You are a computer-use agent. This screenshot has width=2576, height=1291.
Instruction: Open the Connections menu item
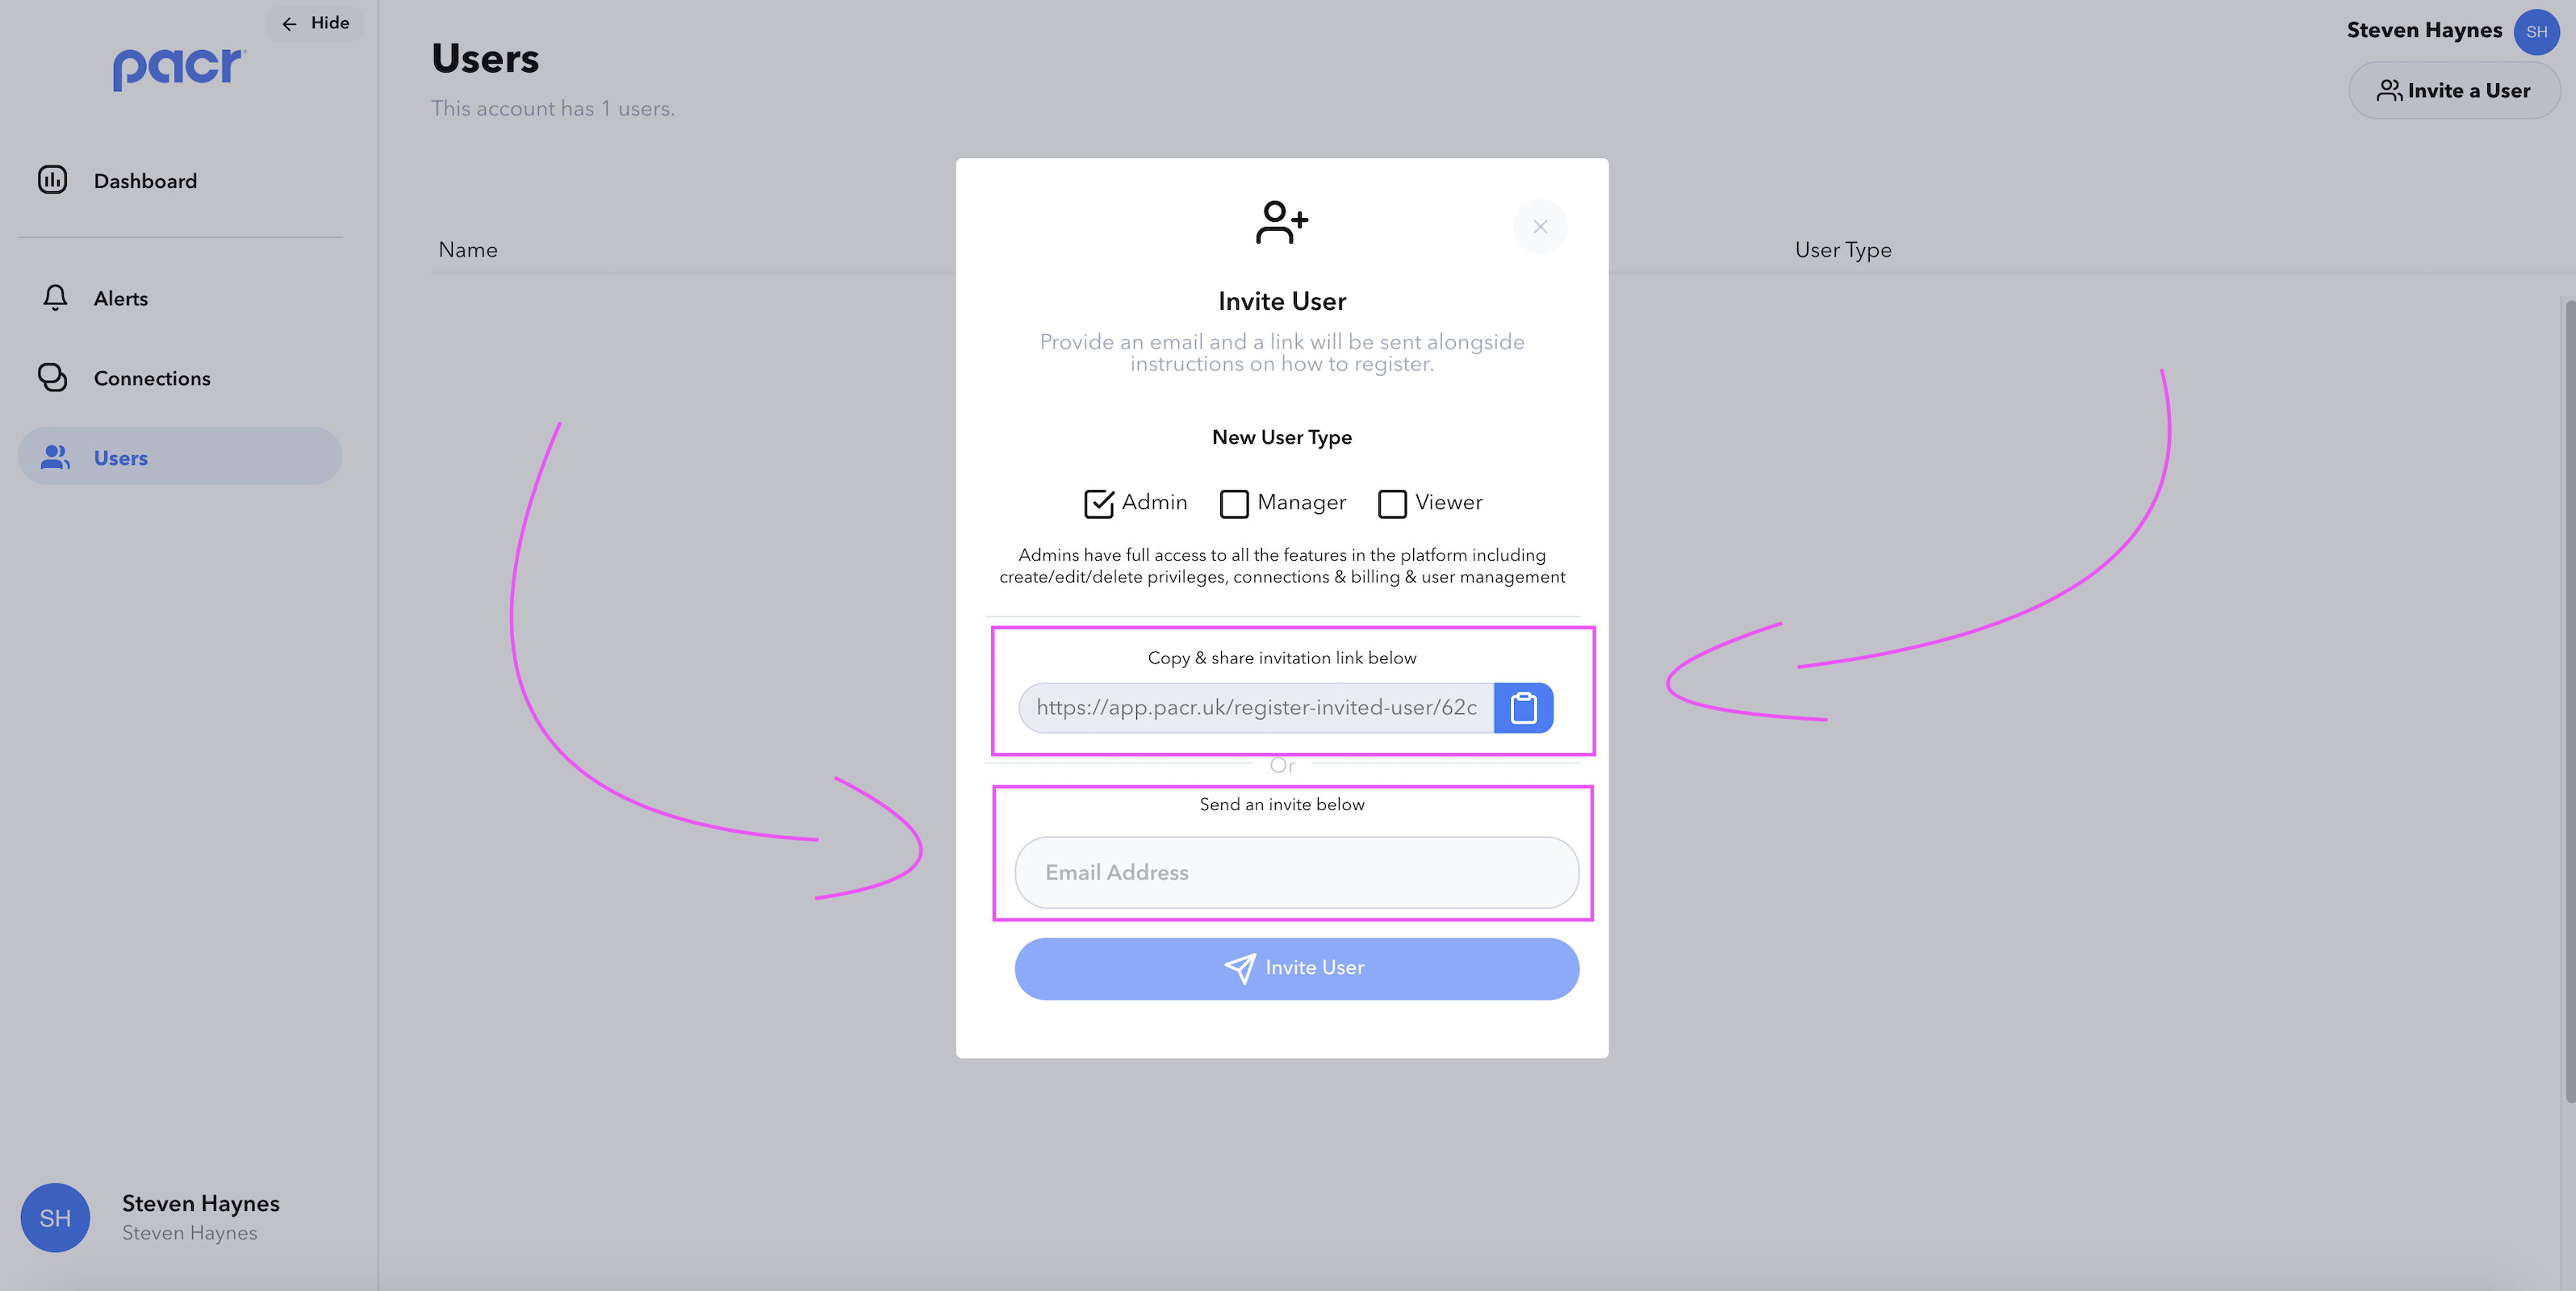(152, 378)
